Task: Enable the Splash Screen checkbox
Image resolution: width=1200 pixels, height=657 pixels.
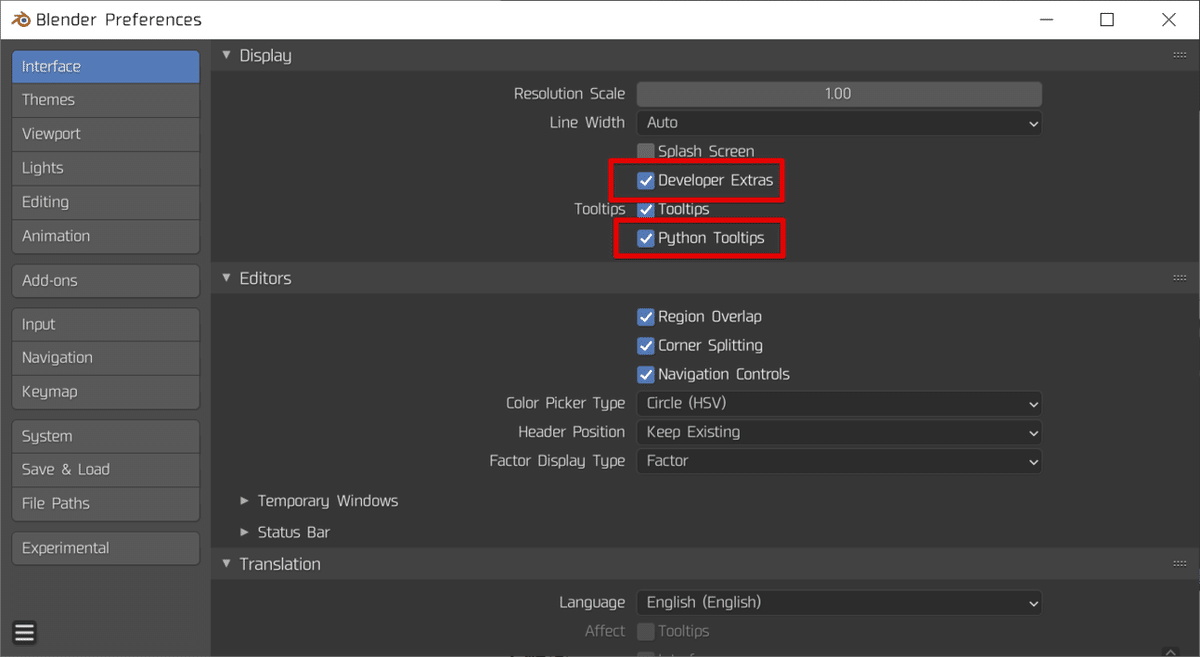Action: pyautogui.click(x=646, y=151)
